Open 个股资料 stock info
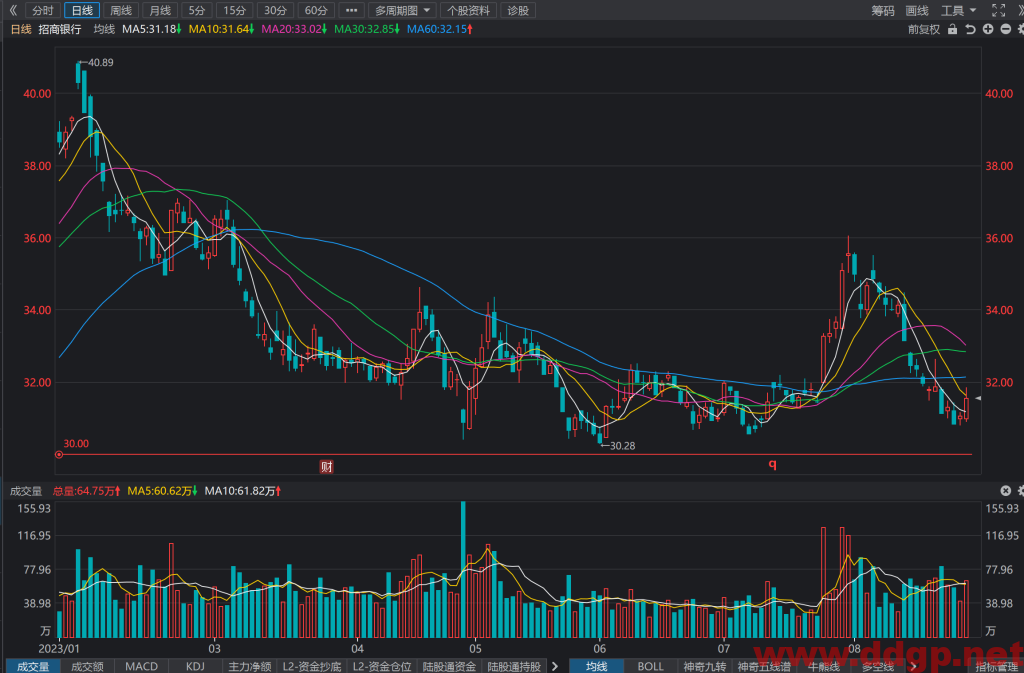This screenshot has height=673, width=1024. point(468,10)
